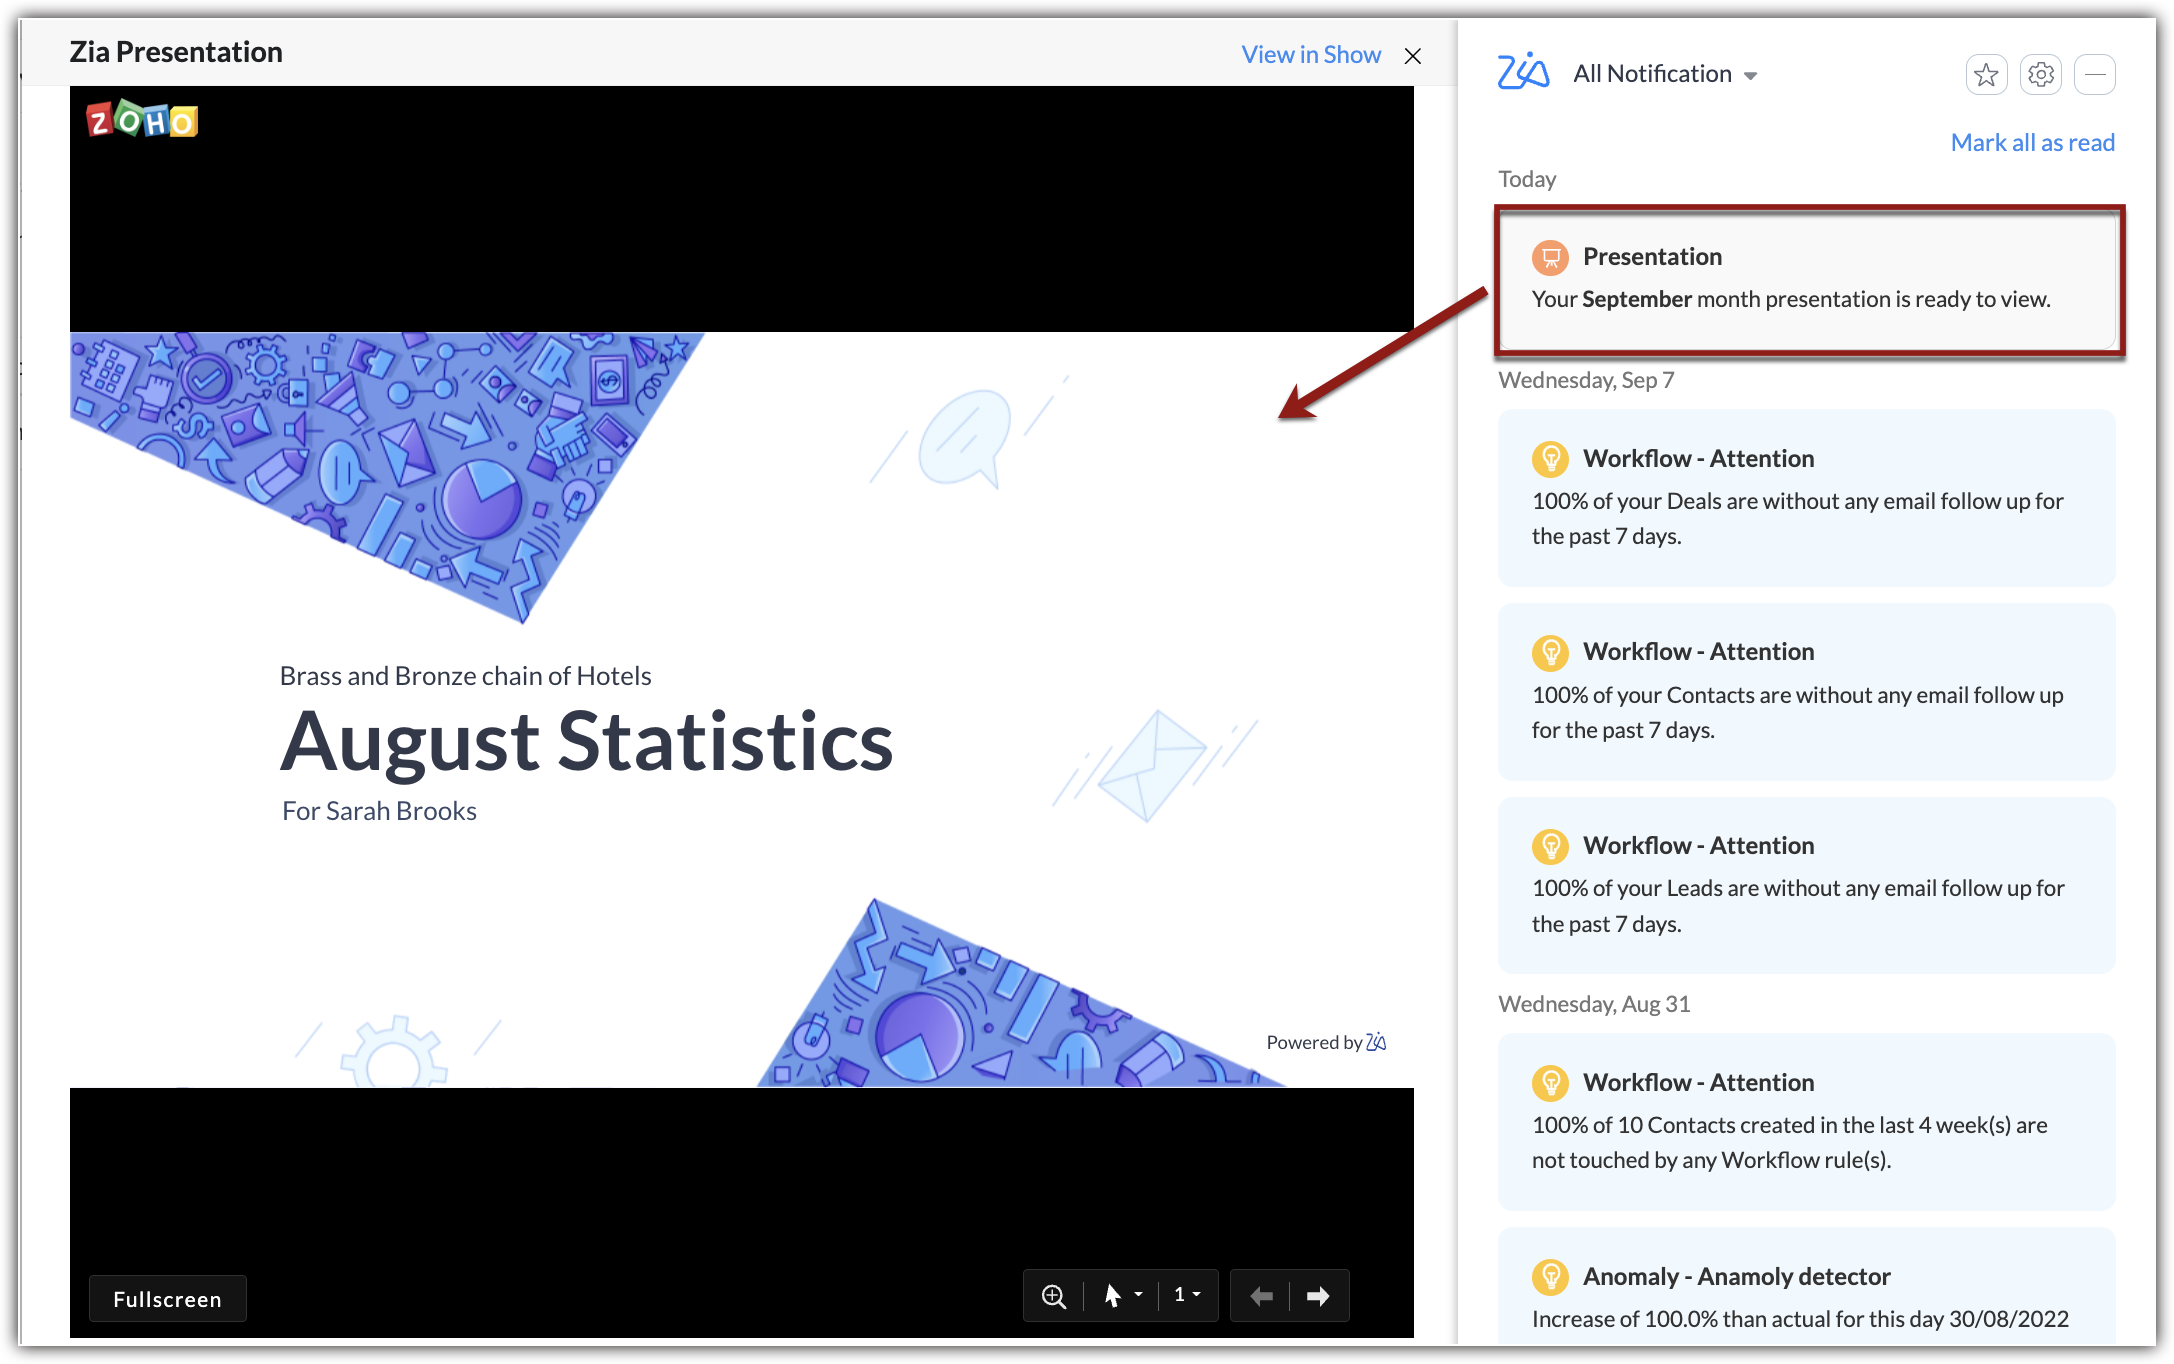
Task: Open the slide number dropdown
Action: point(1186,1295)
